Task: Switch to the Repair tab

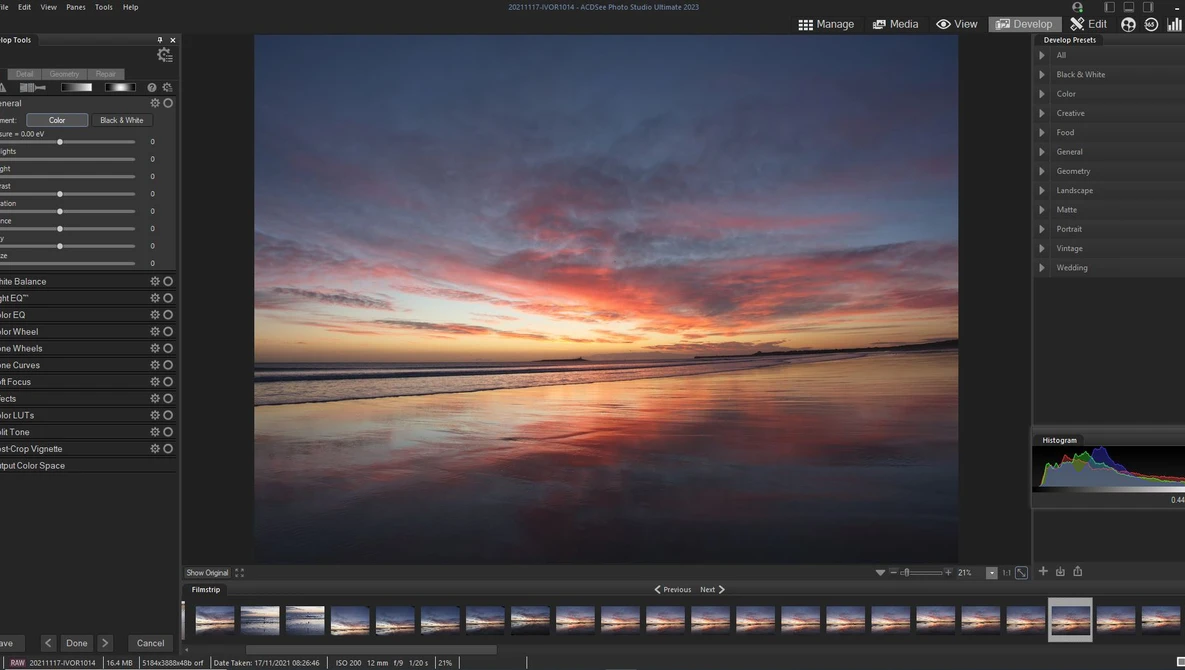Action: 106,74
